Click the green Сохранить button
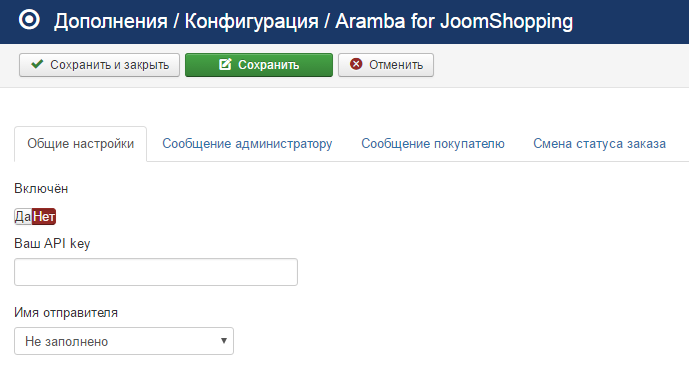Image resolution: width=689 pixels, height=386 pixels. (x=259, y=65)
